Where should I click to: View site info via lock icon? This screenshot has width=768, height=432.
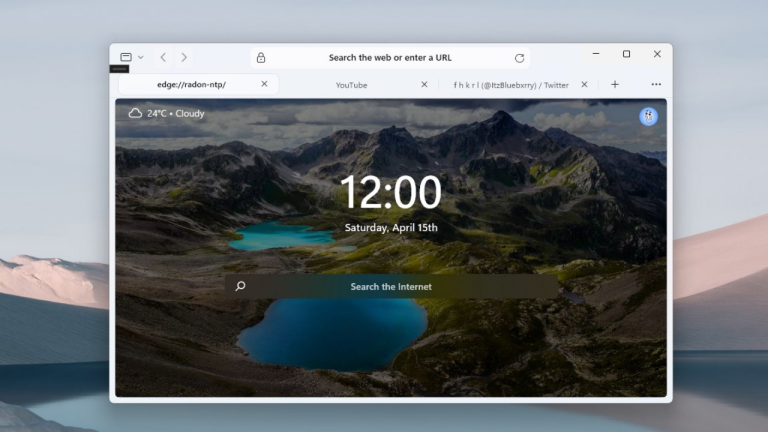point(261,58)
